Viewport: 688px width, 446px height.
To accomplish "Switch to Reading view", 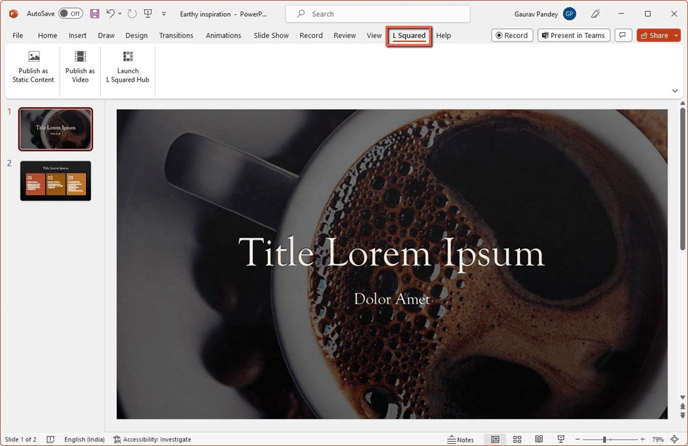I will 539,439.
